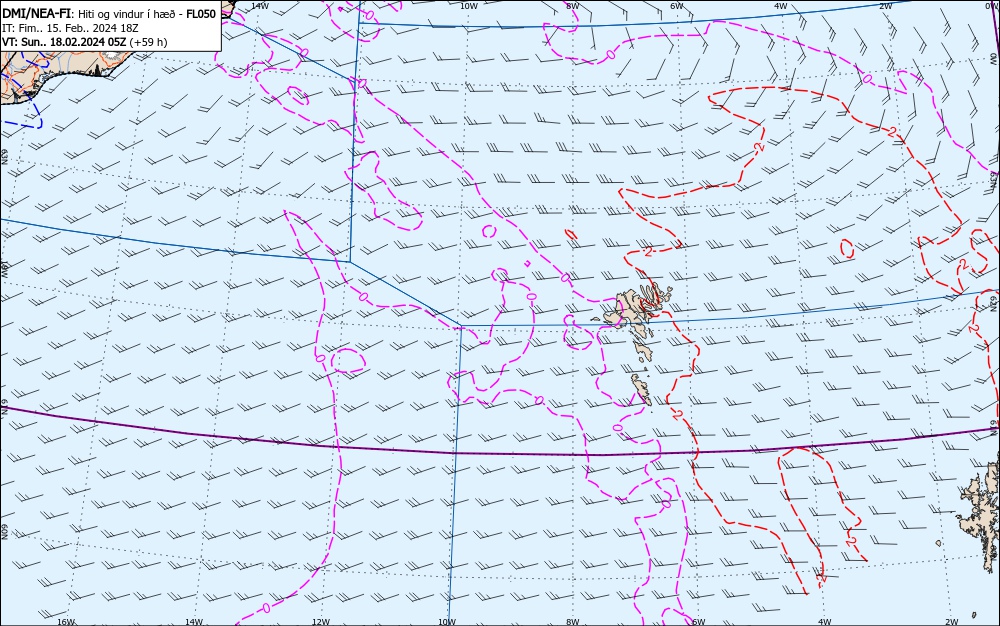Viewport: 1000px width, 626px height.
Task: Click the "2W" longitude label on the top axis
Action: pyautogui.click(x=885, y=6)
